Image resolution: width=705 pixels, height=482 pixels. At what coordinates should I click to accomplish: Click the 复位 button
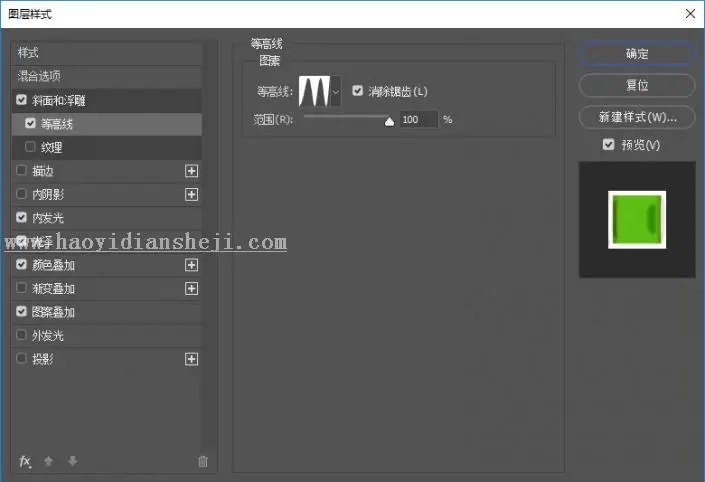(637, 85)
